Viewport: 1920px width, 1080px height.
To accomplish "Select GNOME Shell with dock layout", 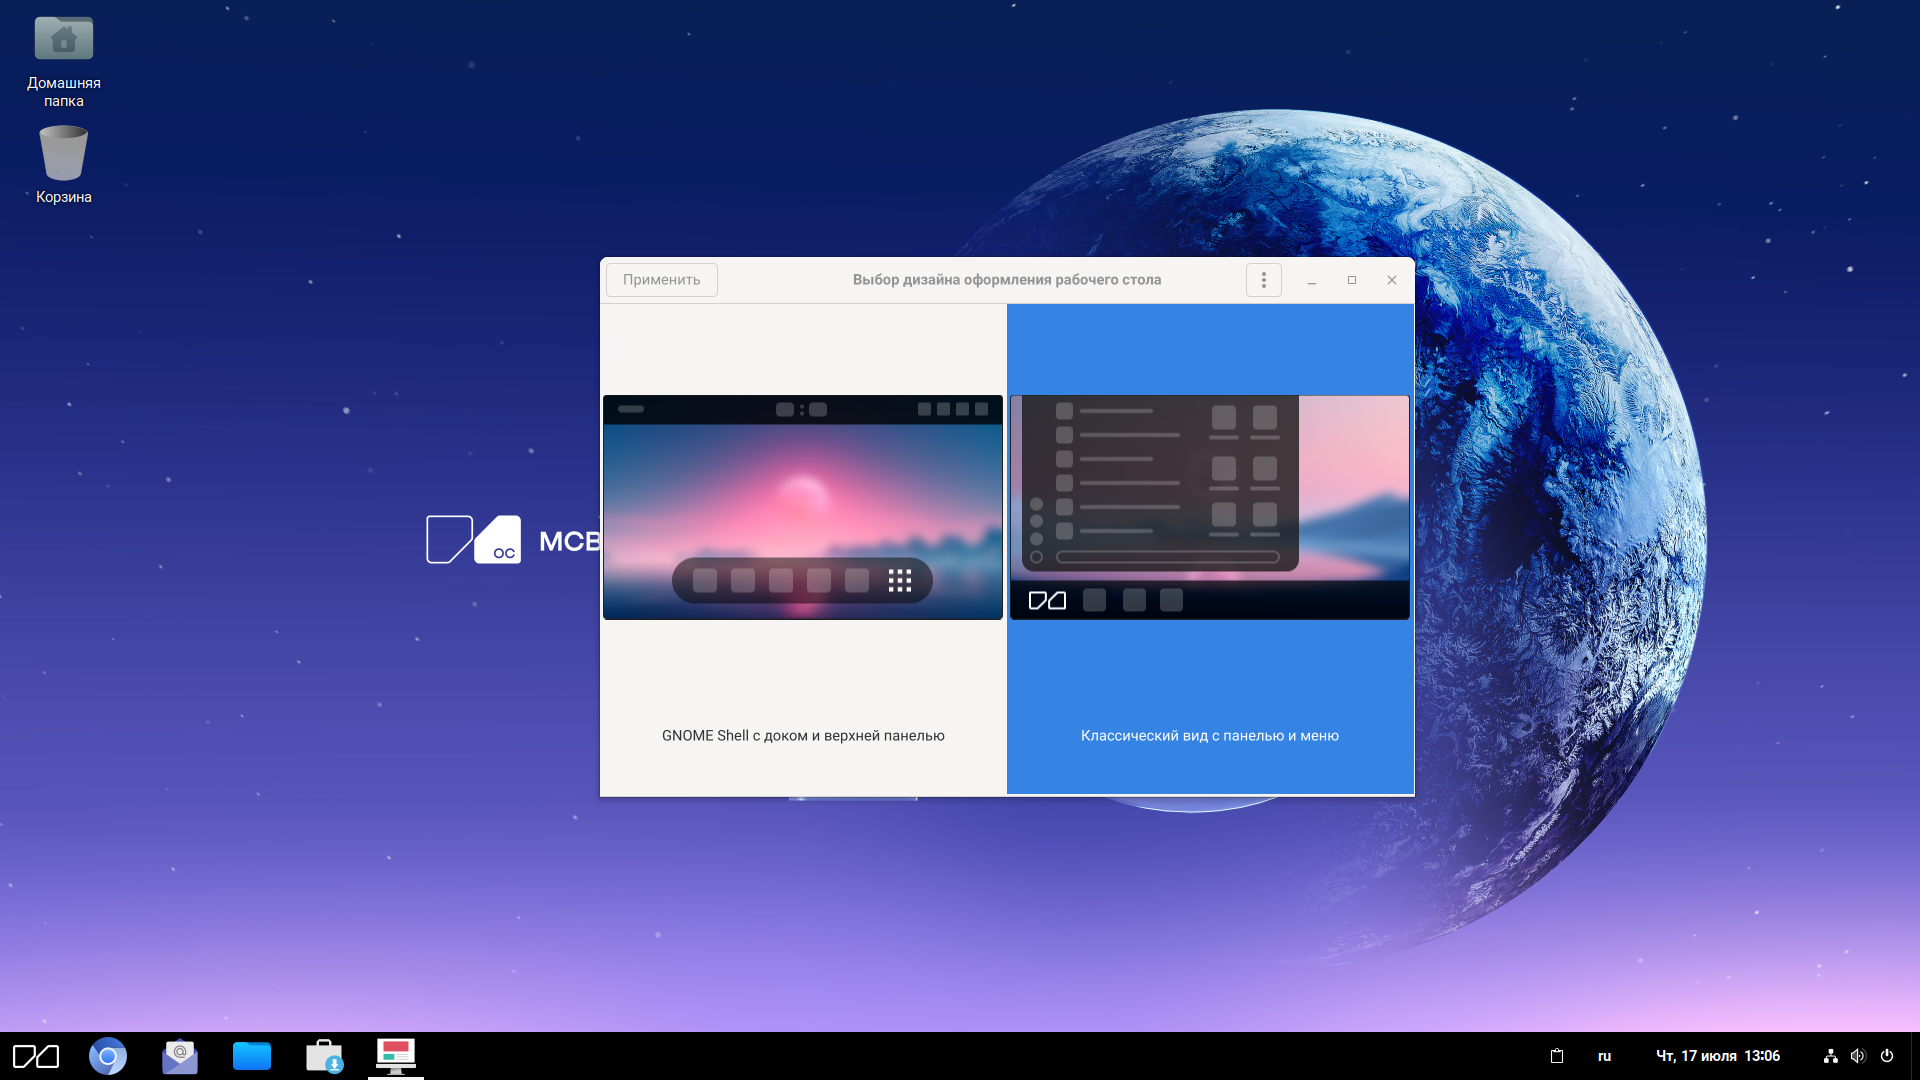I will (x=803, y=735).
